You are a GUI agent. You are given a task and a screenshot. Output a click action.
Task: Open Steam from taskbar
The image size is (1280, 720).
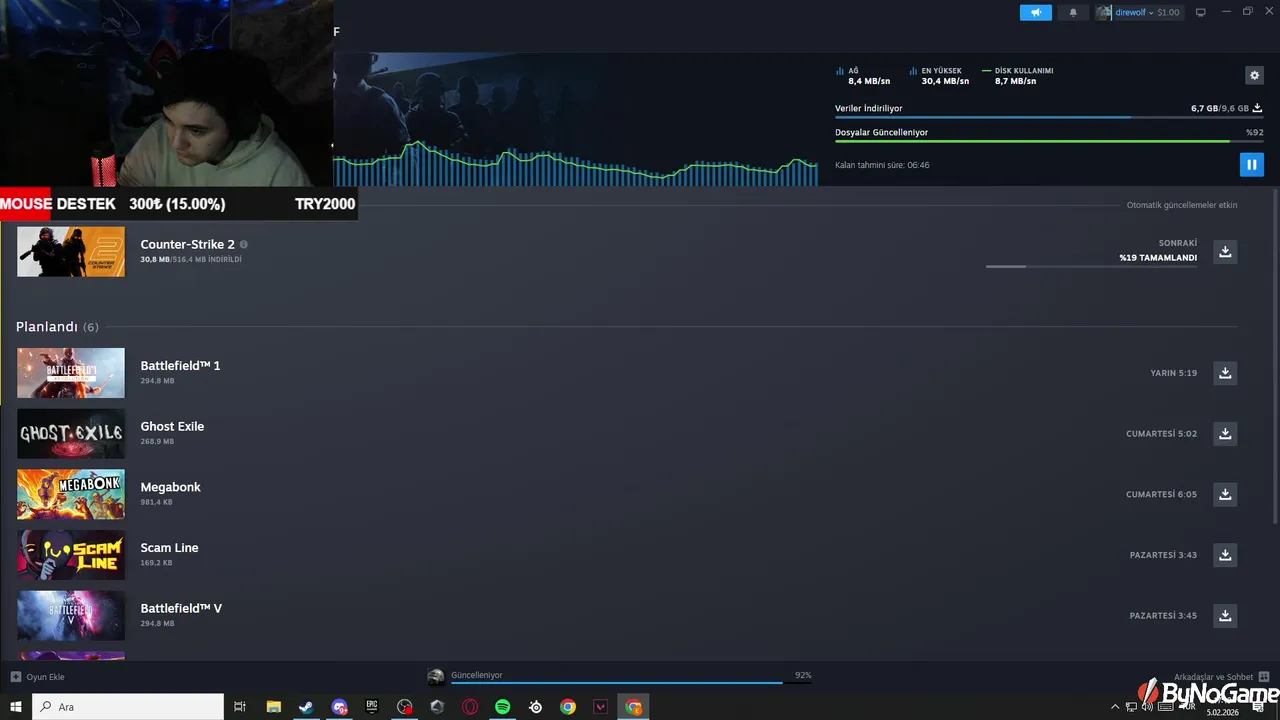[306, 707]
